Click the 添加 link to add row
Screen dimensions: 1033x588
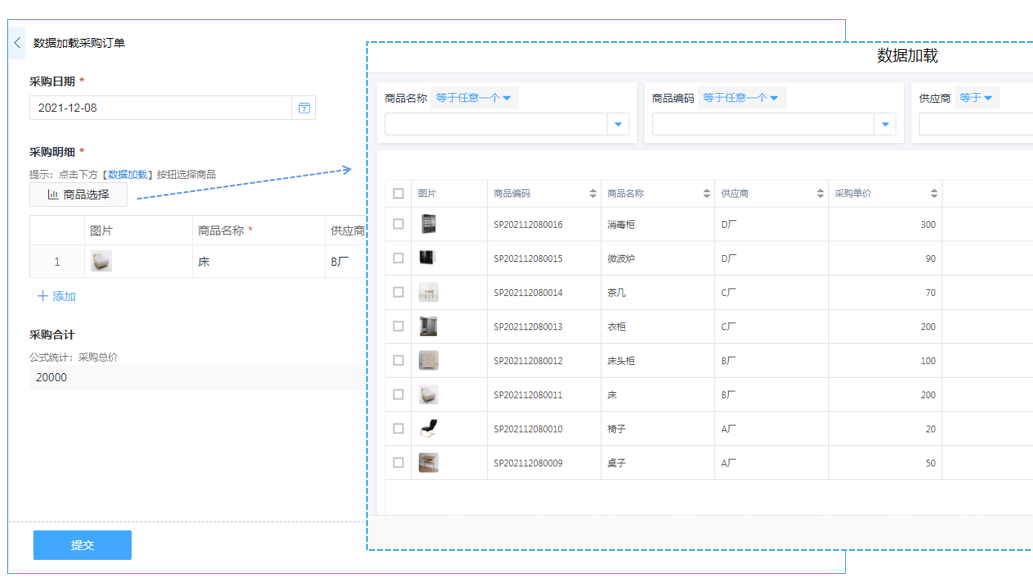pos(57,296)
